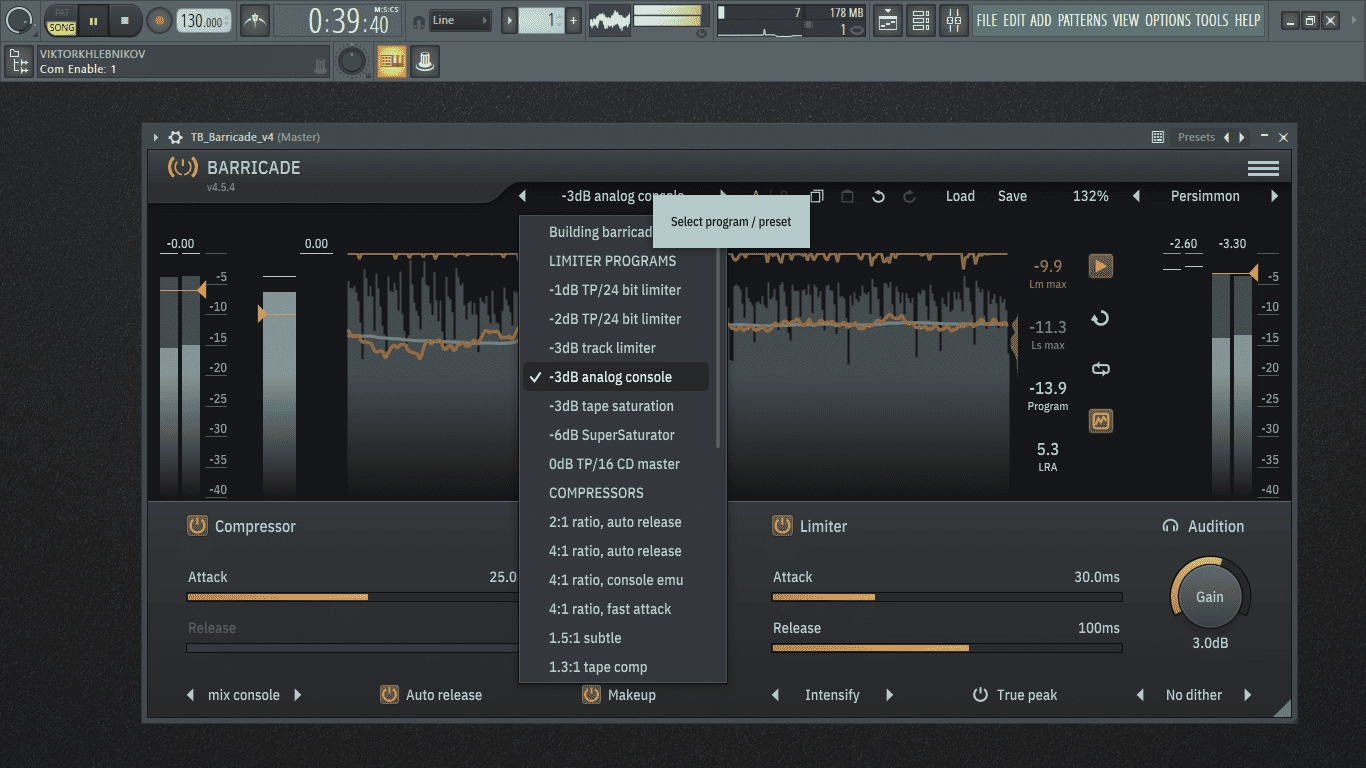Click the record button in the transport
This screenshot has height=768, width=1366.
[158, 20]
